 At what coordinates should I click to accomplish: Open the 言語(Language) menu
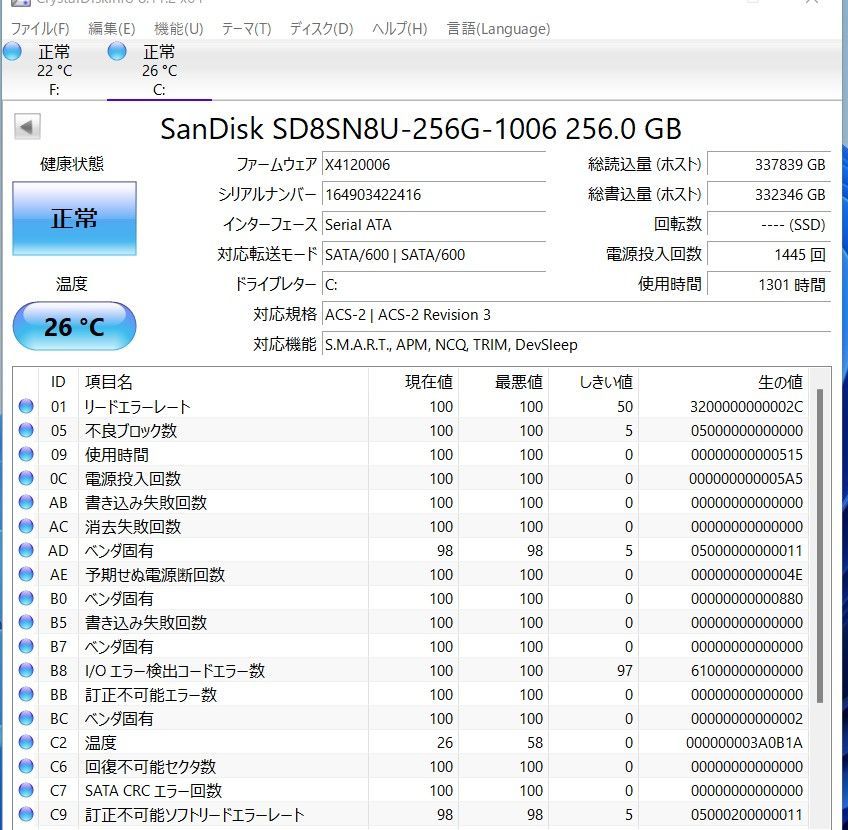click(498, 28)
